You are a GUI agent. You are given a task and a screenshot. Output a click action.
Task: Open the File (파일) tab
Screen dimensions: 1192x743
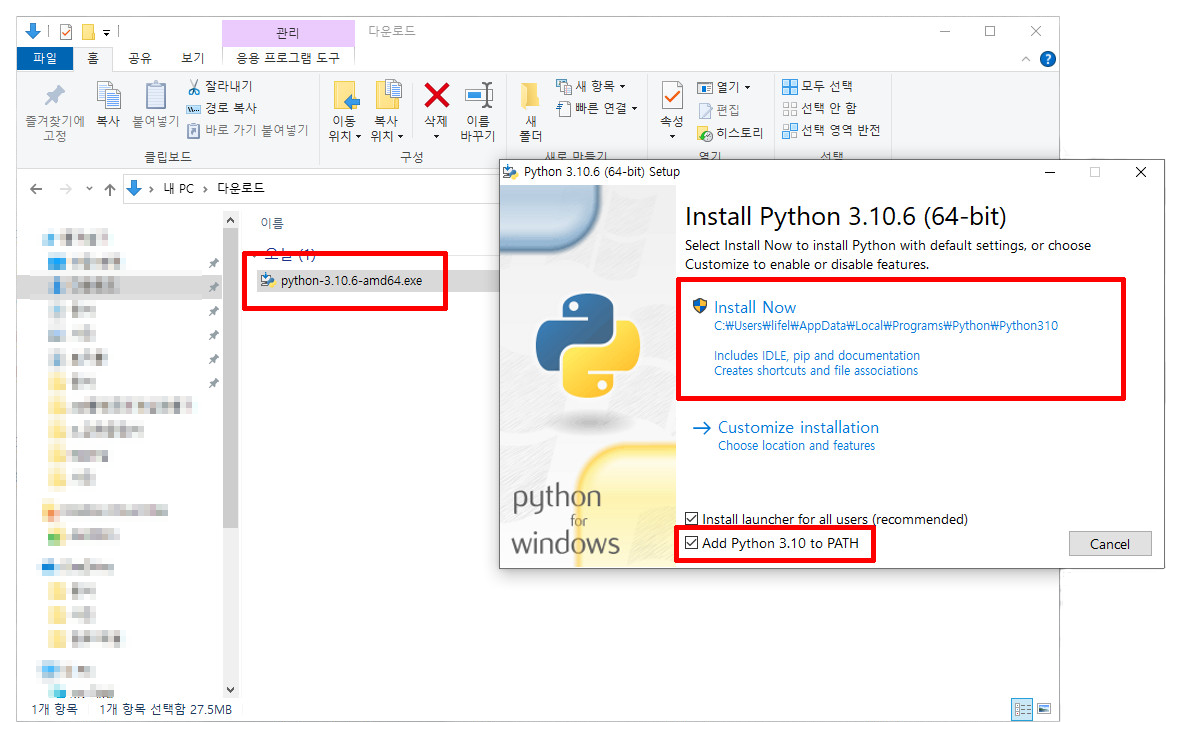click(45, 58)
